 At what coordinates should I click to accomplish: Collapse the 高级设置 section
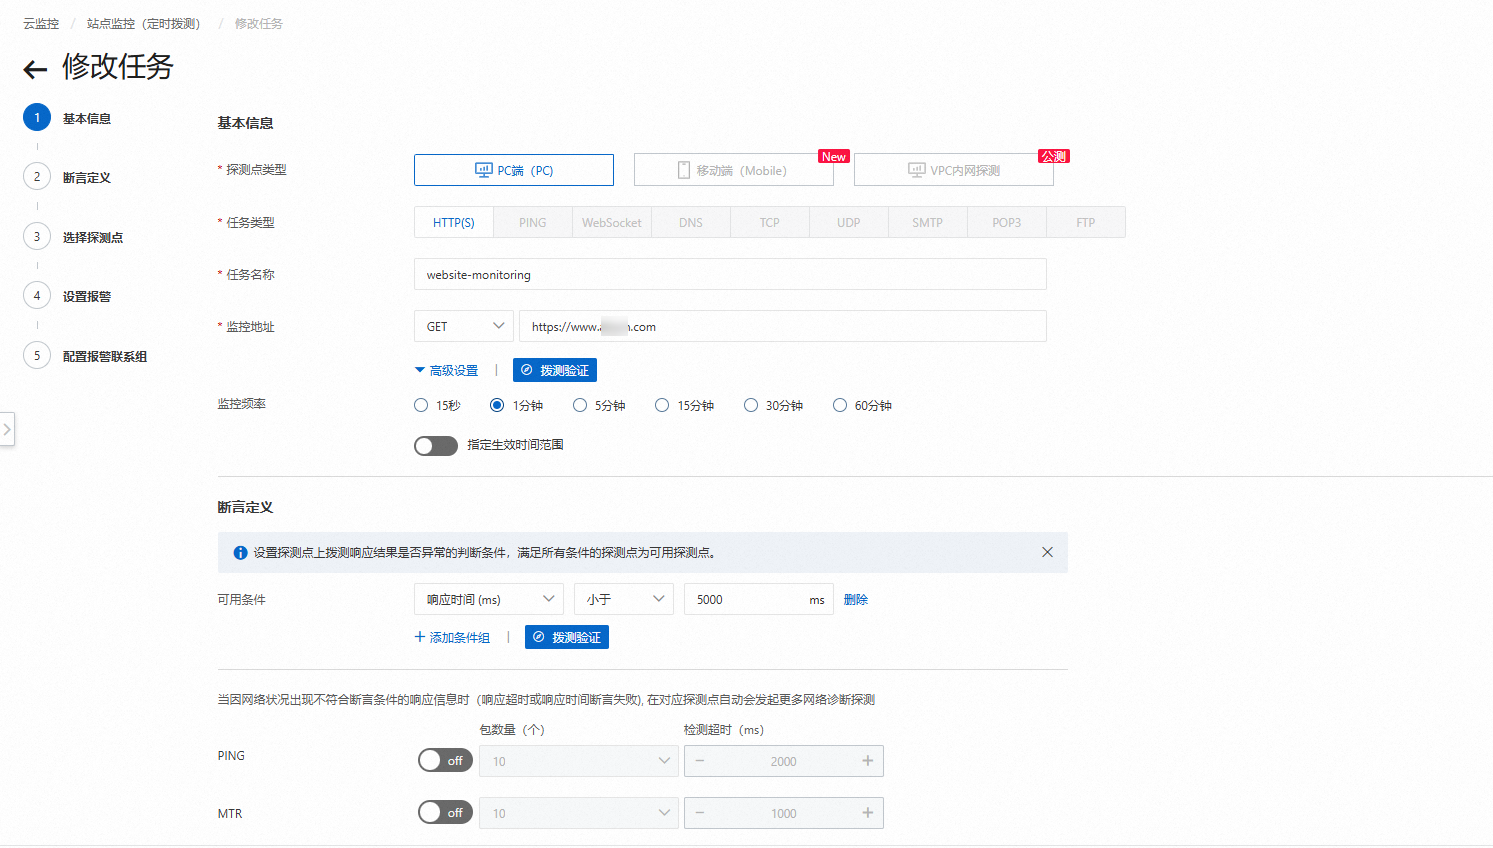(x=447, y=370)
